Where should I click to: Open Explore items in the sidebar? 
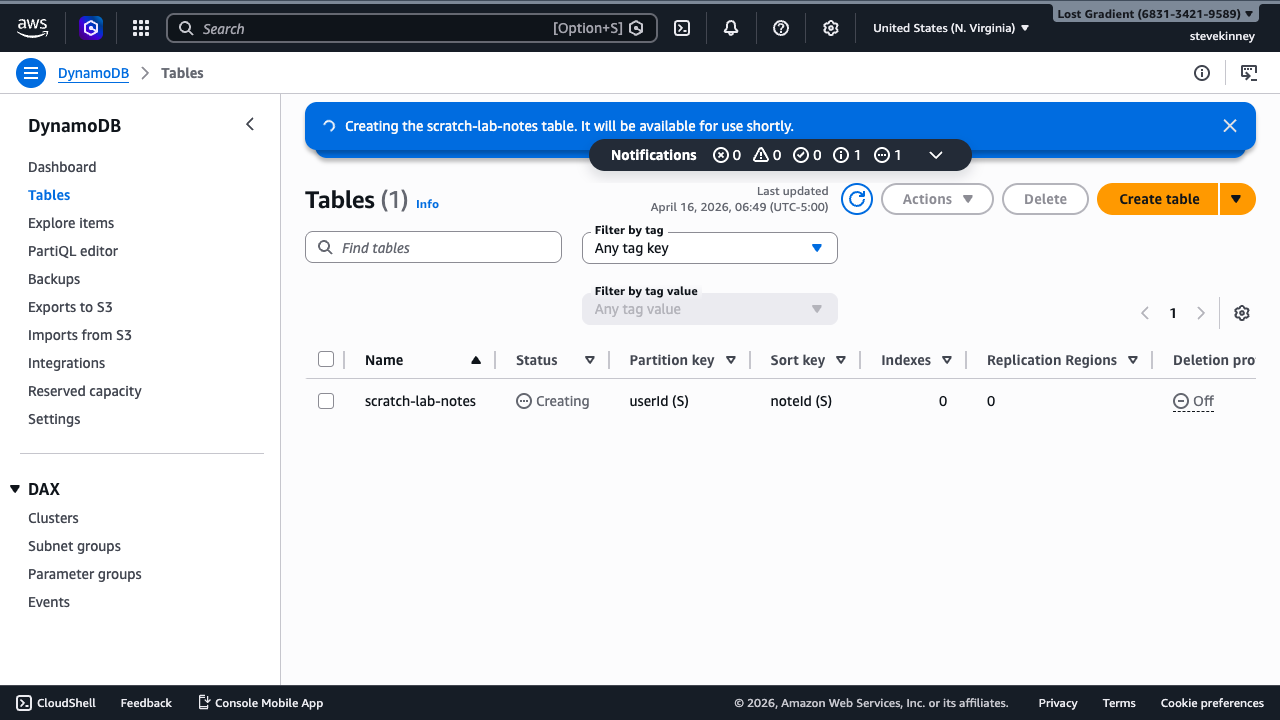(x=71, y=223)
